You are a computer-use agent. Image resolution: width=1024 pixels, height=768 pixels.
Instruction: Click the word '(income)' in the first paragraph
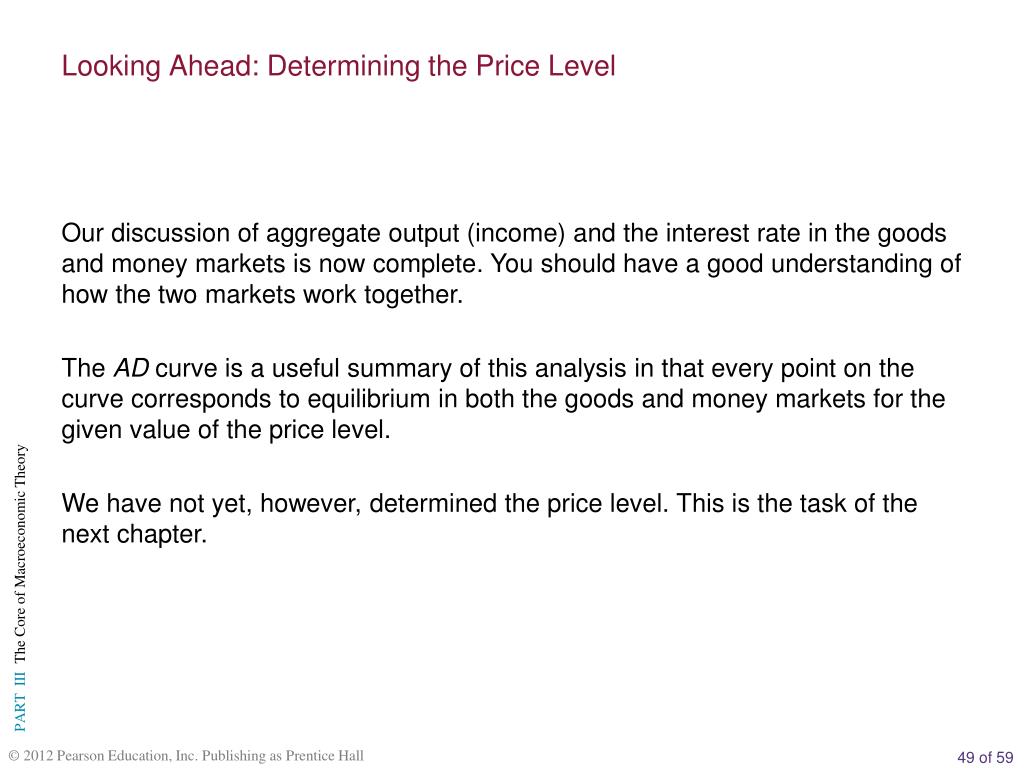516,234
